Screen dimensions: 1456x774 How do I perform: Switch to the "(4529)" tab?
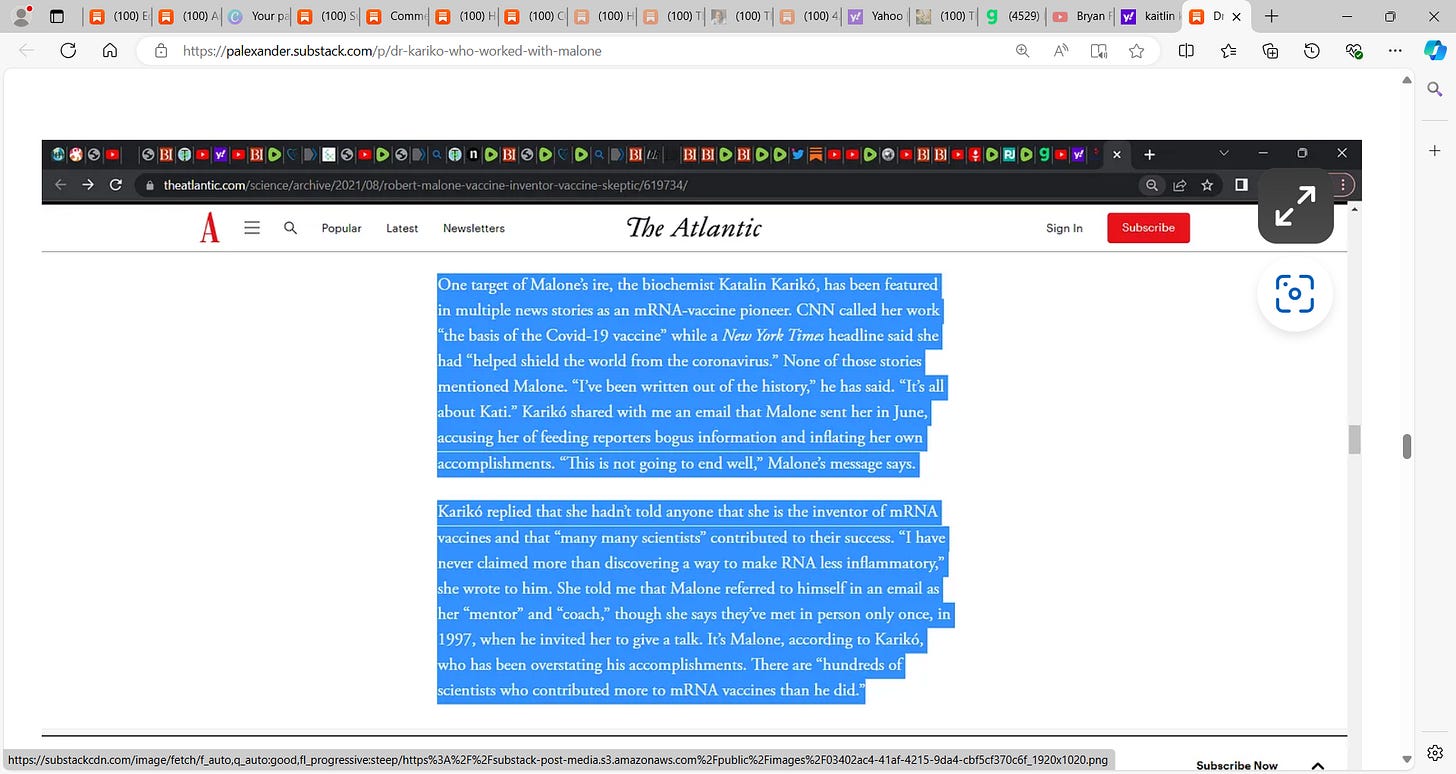(1013, 16)
